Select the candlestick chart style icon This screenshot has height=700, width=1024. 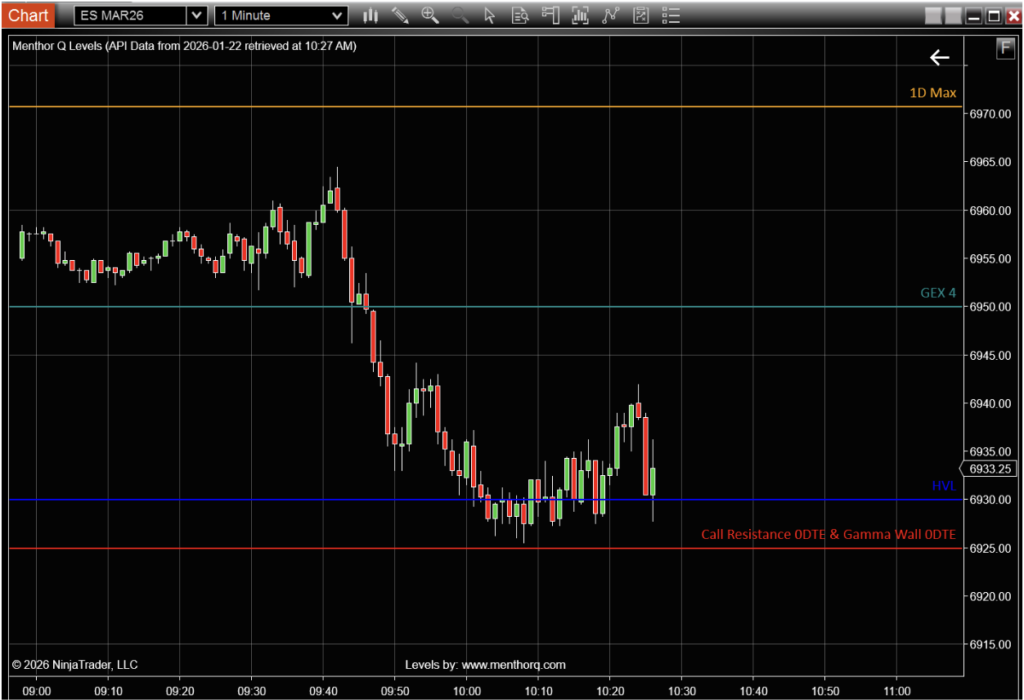click(x=370, y=15)
